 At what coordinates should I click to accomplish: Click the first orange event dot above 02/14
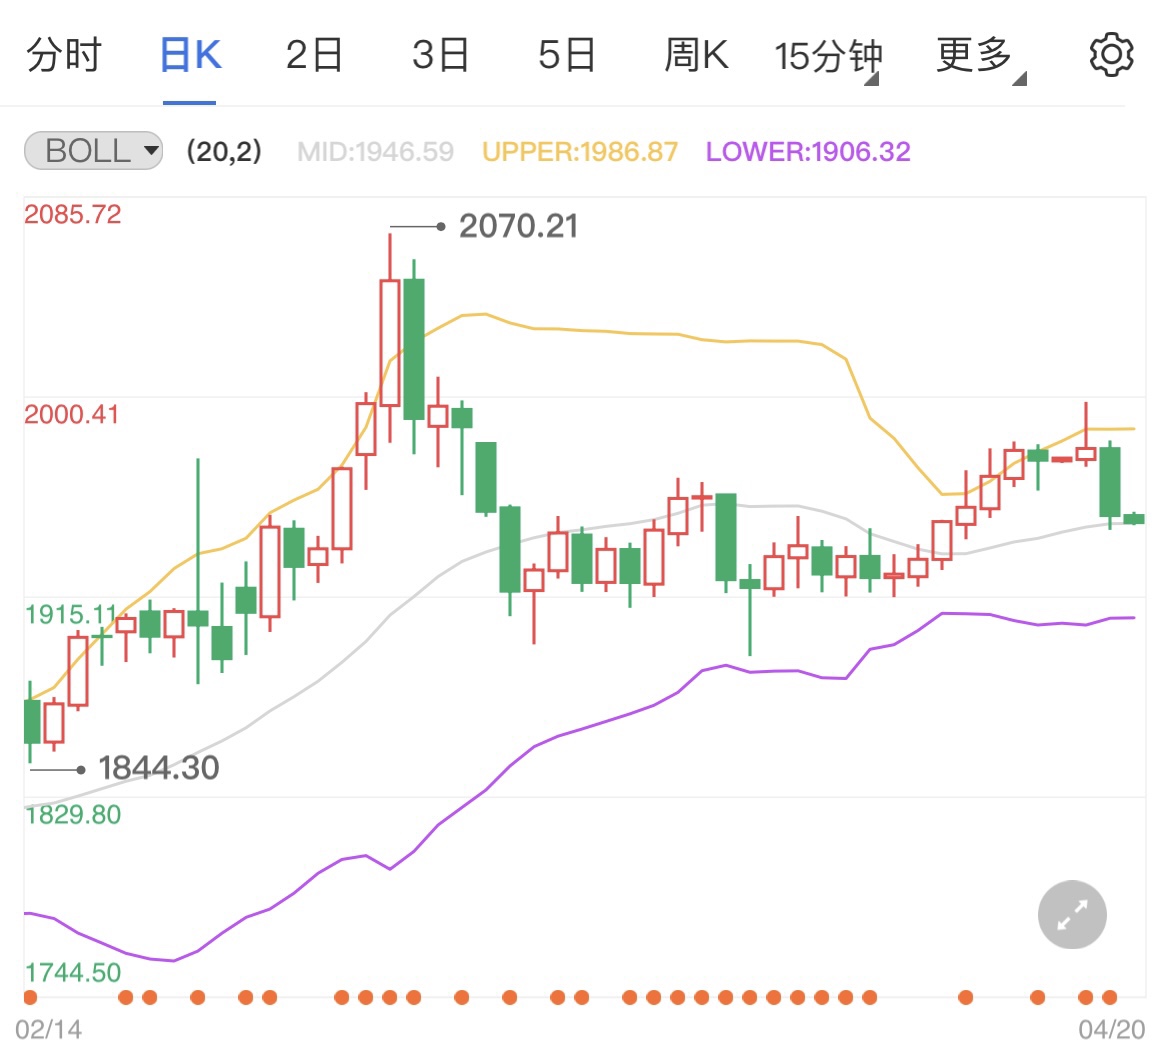pos(30,997)
